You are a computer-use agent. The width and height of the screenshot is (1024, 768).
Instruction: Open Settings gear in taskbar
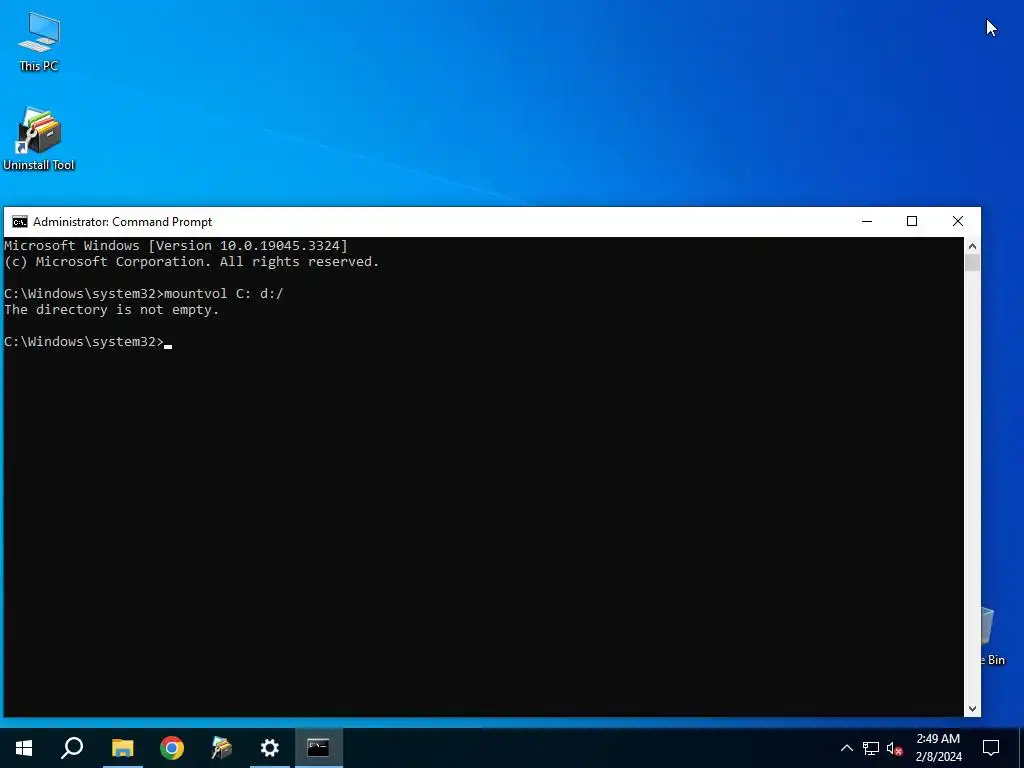point(270,748)
